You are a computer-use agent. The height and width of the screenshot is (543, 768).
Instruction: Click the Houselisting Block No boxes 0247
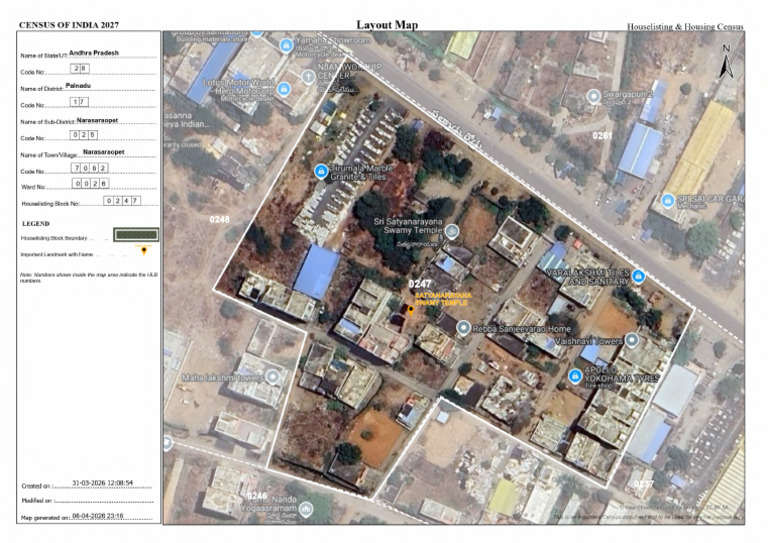[x=122, y=200]
